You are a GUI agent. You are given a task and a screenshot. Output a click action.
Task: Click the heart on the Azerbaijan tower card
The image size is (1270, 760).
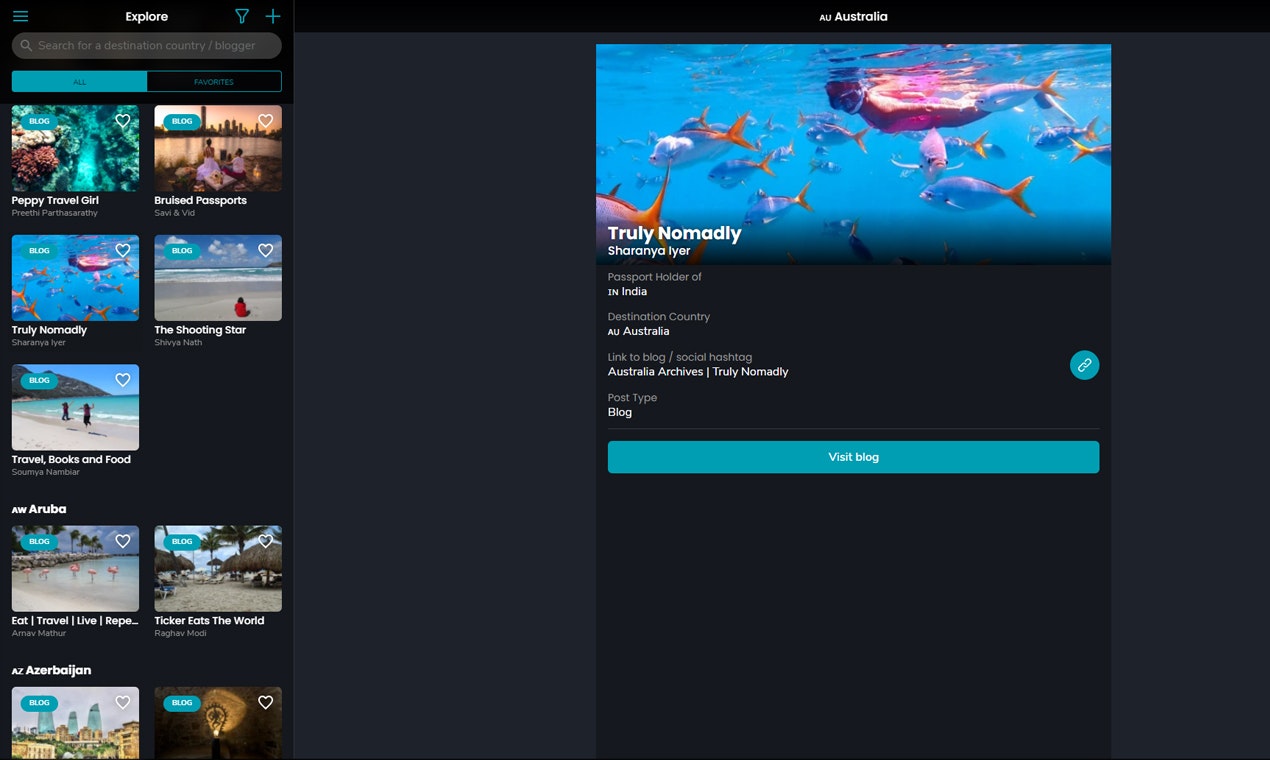coord(122,702)
